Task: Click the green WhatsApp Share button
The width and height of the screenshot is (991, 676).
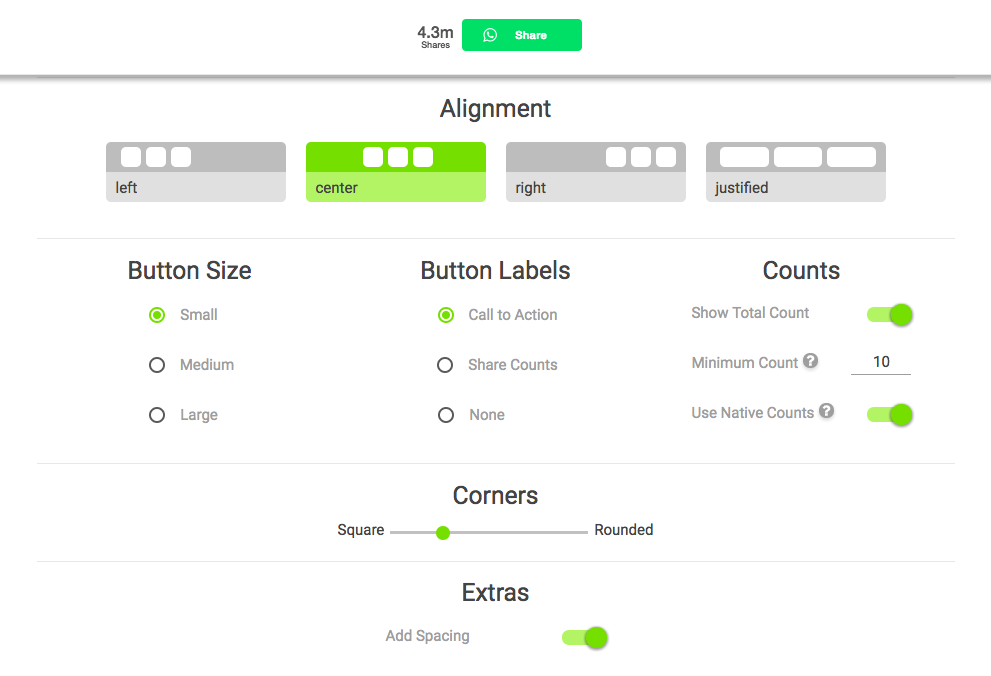Action: 521,35
